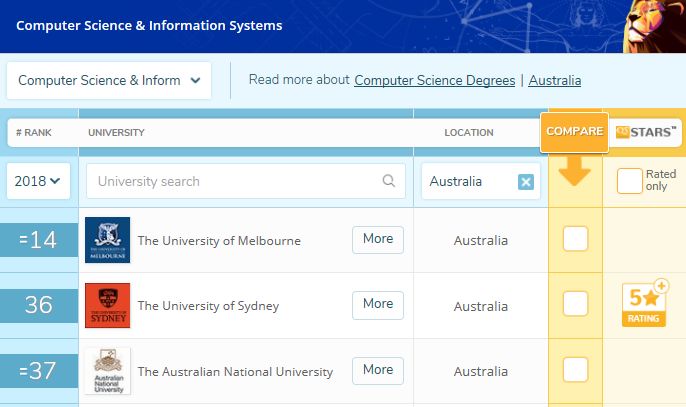The height and width of the screenshot is (407, 686).
Task: Click Australia location text in Sydney row
Action: coord(481,306)
